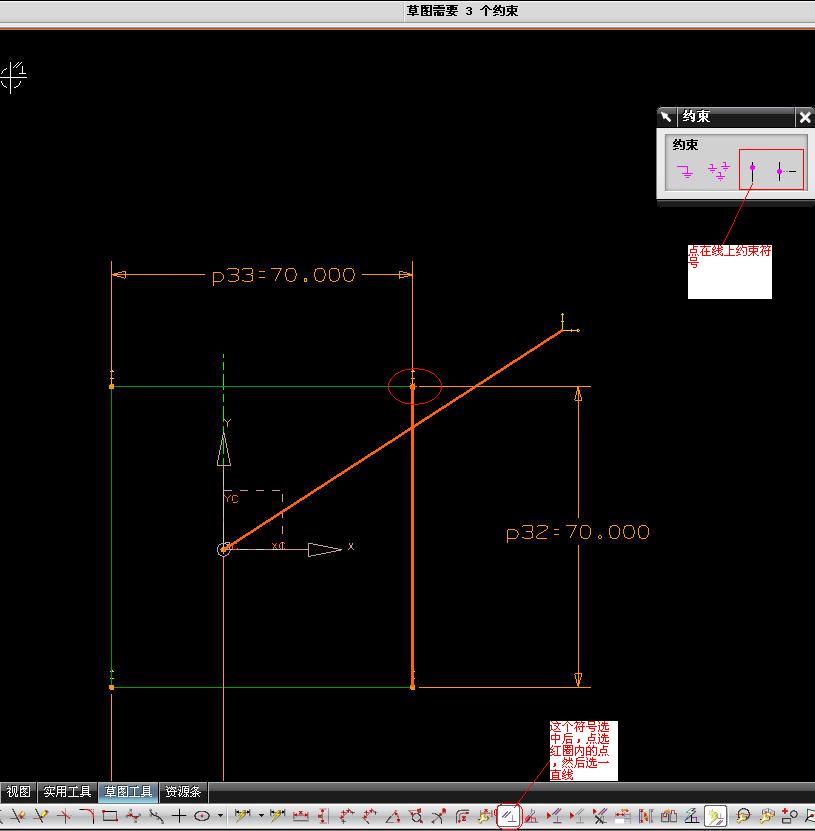Select the Rectangle sketch tool
Screen dimensions: 815x831
pyautogui.click(x=110, y=816)
